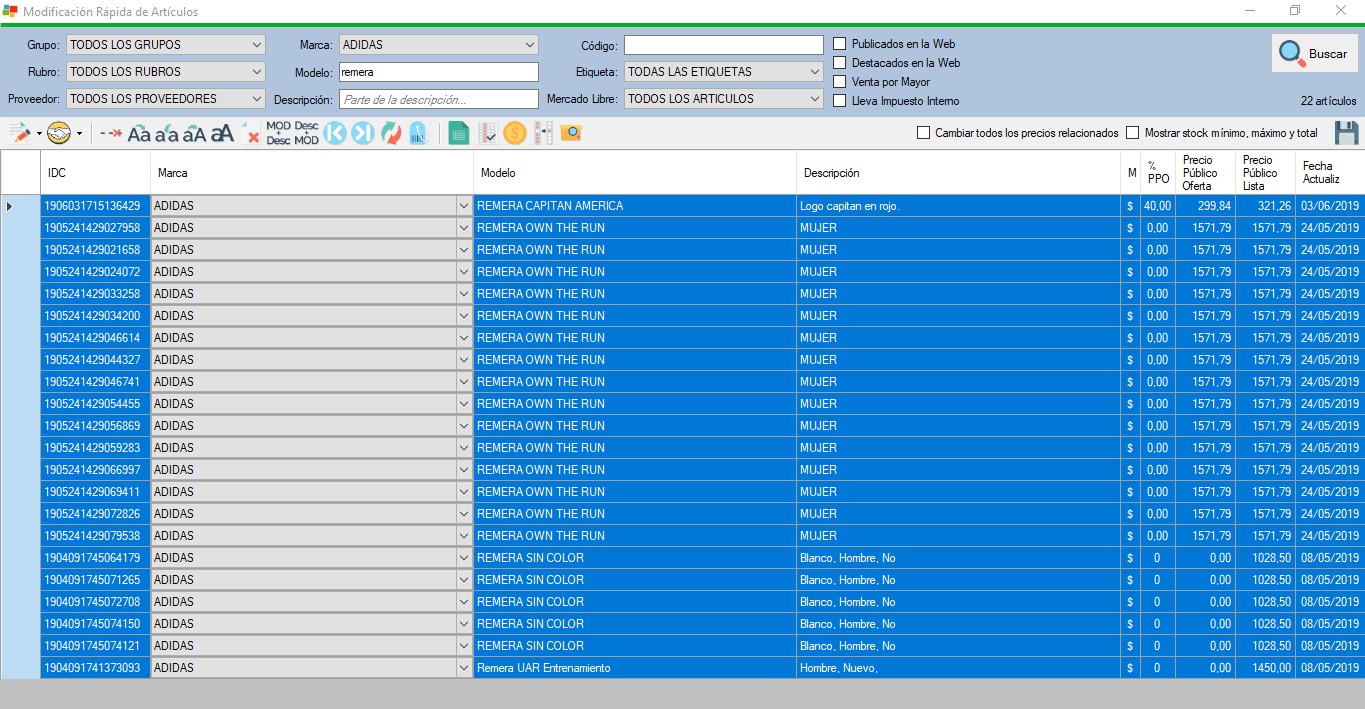Apply the first 'Aa' capitalization icon
This screenshot has width=1365, height=709.
point(139,133)
